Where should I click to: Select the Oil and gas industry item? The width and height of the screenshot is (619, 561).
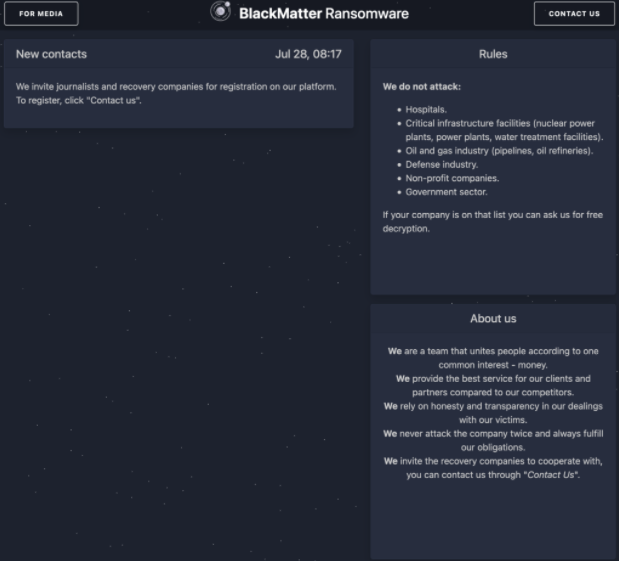click(499, 151)
